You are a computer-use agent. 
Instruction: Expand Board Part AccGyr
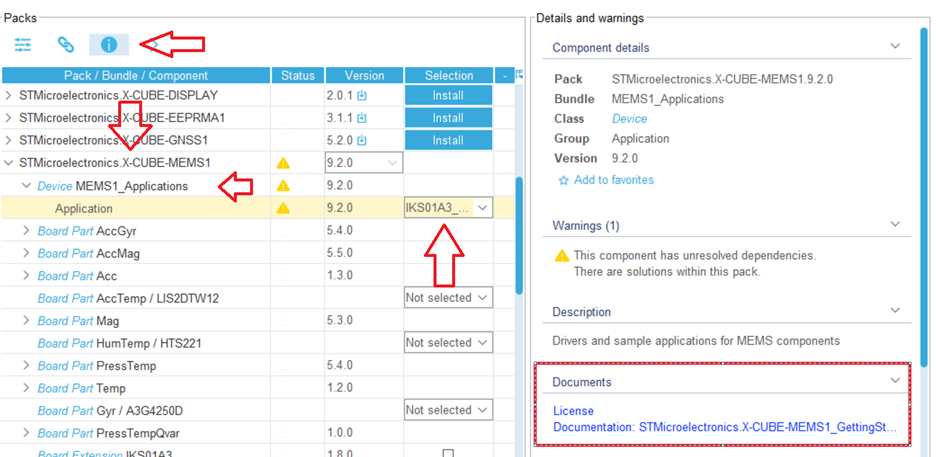[26, 231]
